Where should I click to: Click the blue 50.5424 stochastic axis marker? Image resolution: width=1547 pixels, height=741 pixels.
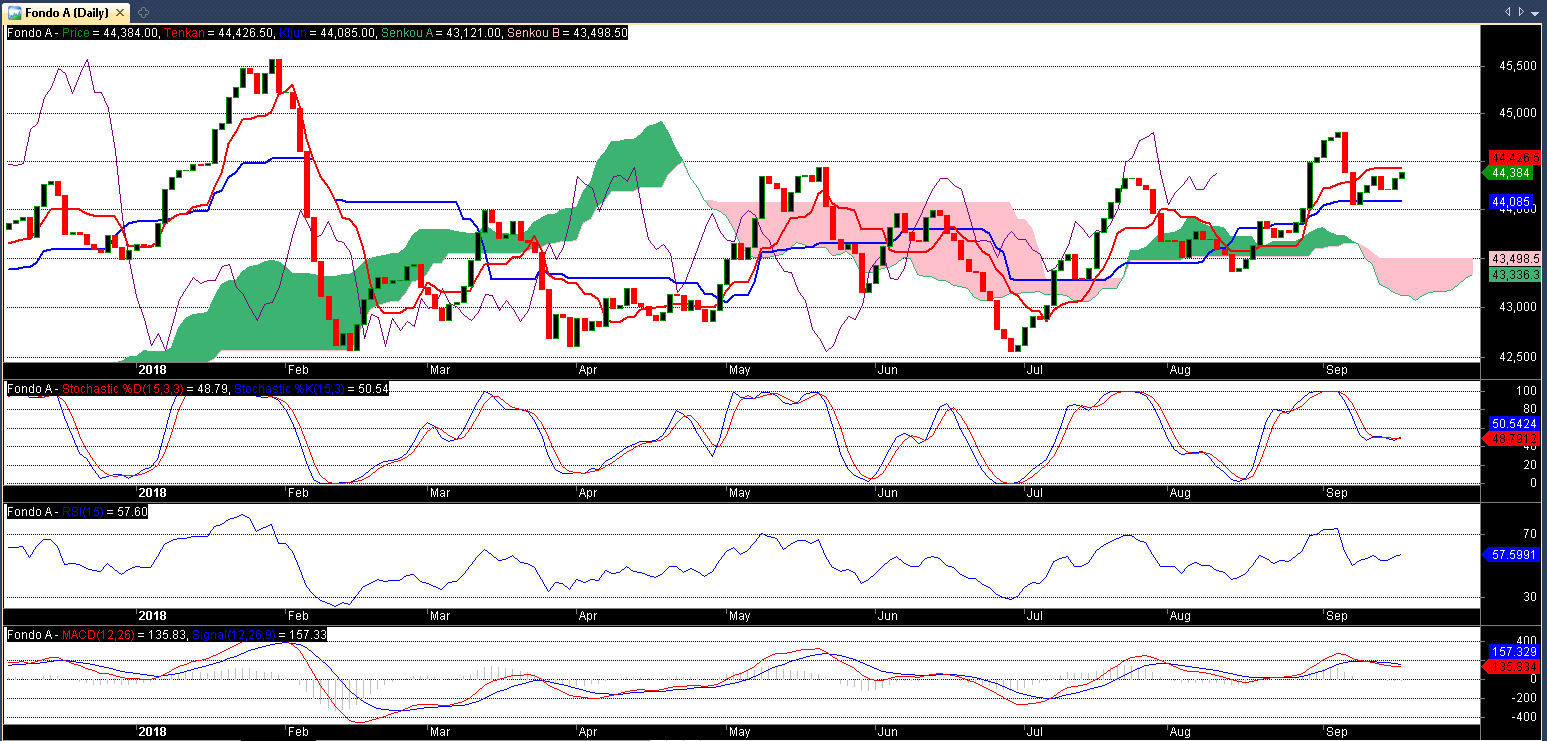pyautogui.click(x=1513, y=424)
